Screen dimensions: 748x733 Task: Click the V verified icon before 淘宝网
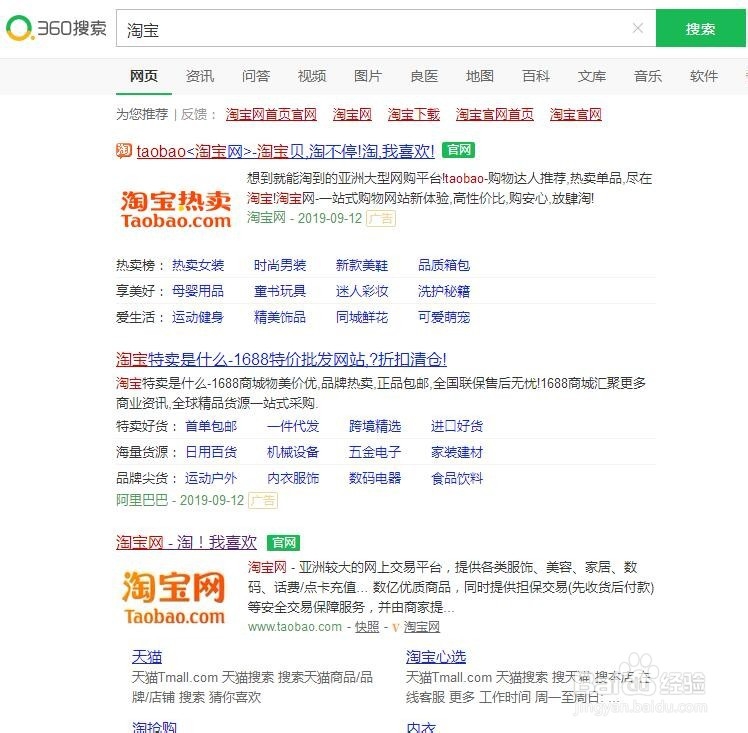click(395, 628)
